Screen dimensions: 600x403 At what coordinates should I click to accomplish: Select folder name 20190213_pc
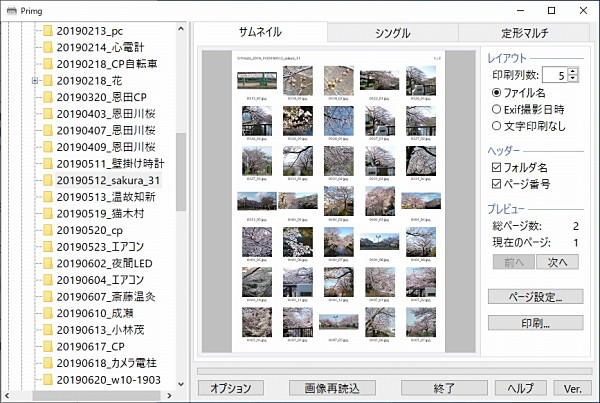click(x=90, y=31)
